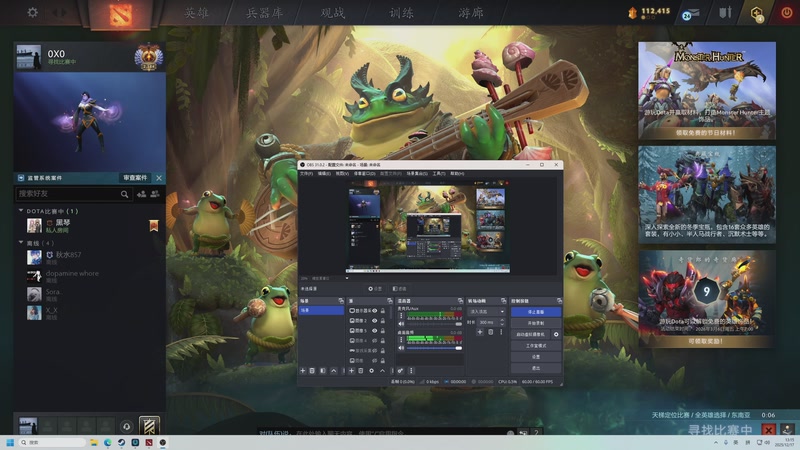Click the start recording button in OBS

(536, 323)
